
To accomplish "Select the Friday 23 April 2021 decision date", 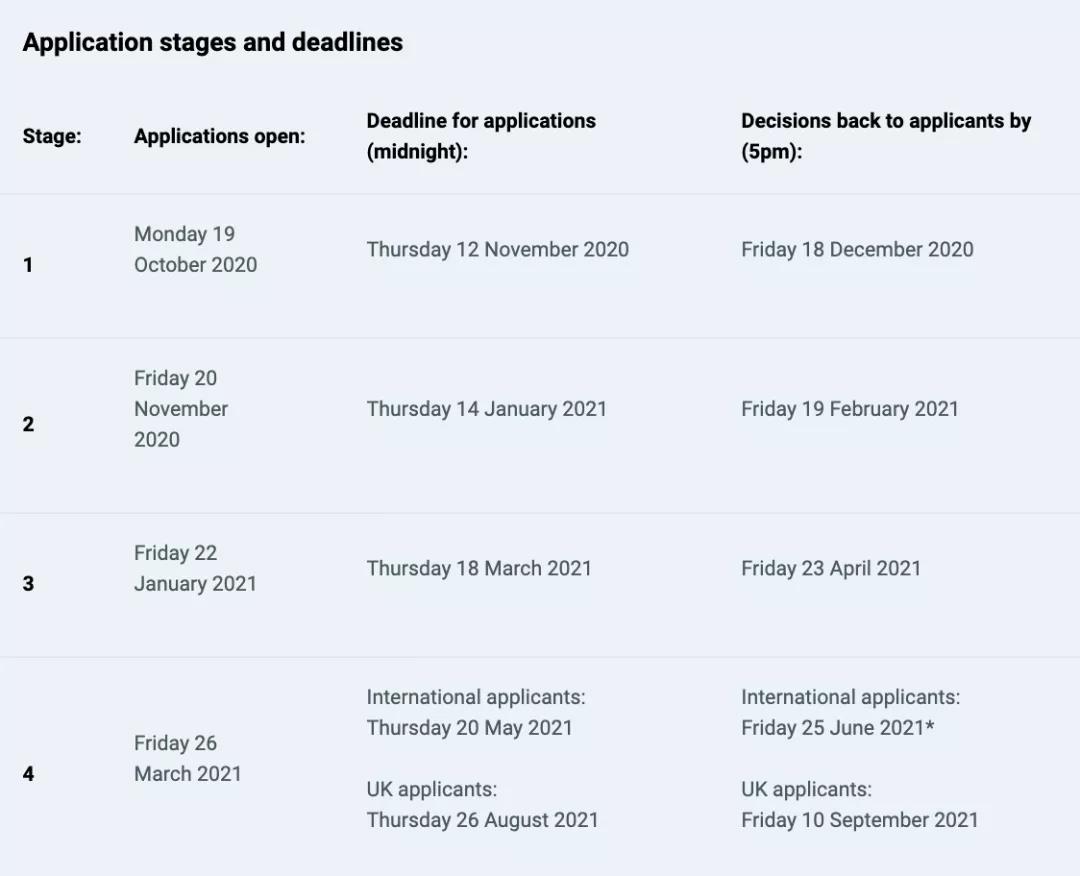I will [831, 568].
